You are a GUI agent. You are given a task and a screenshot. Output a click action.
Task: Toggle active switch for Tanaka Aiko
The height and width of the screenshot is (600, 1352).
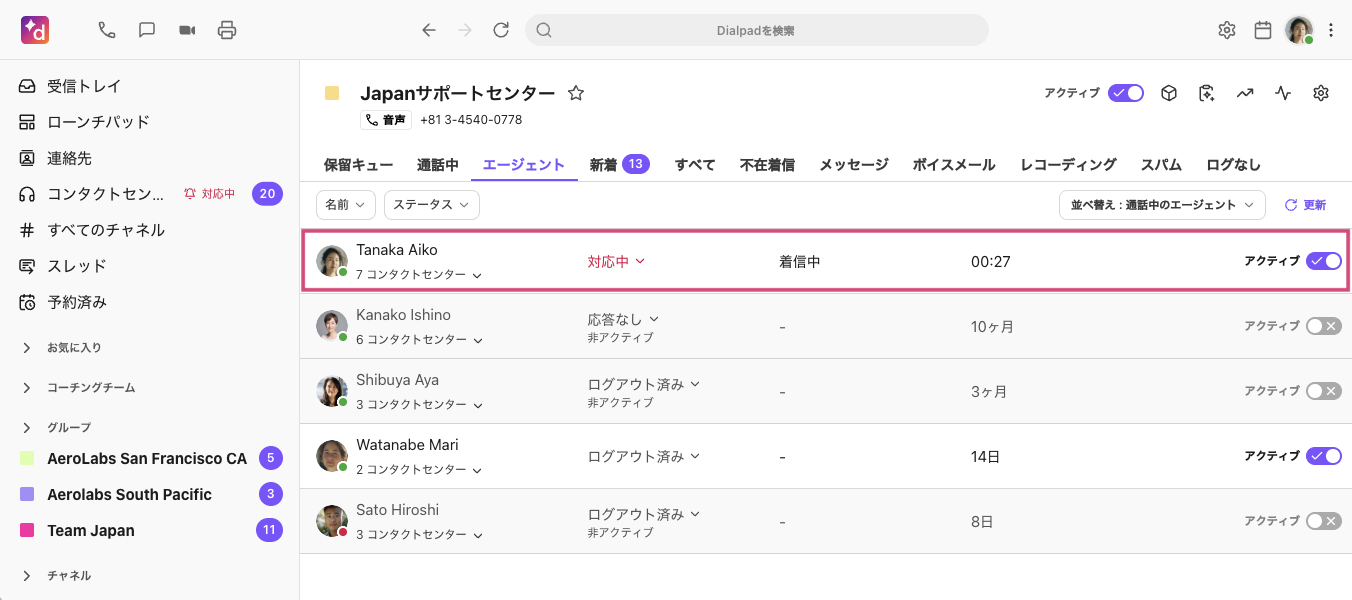1323,261
